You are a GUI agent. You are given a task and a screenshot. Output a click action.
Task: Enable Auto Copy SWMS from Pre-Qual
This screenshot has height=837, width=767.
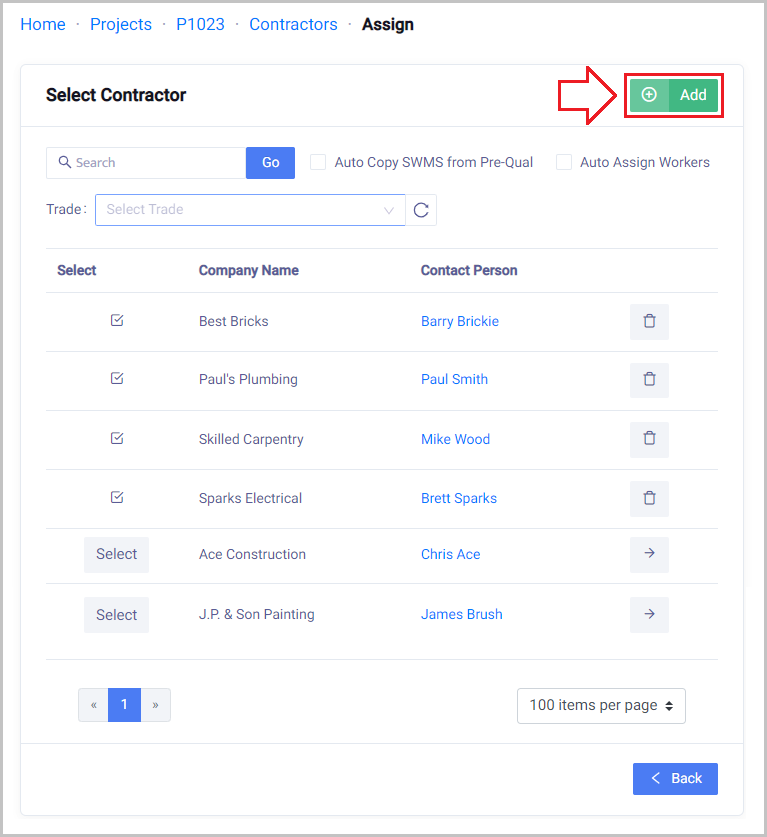pyautogui.click(x=318, y=162)
